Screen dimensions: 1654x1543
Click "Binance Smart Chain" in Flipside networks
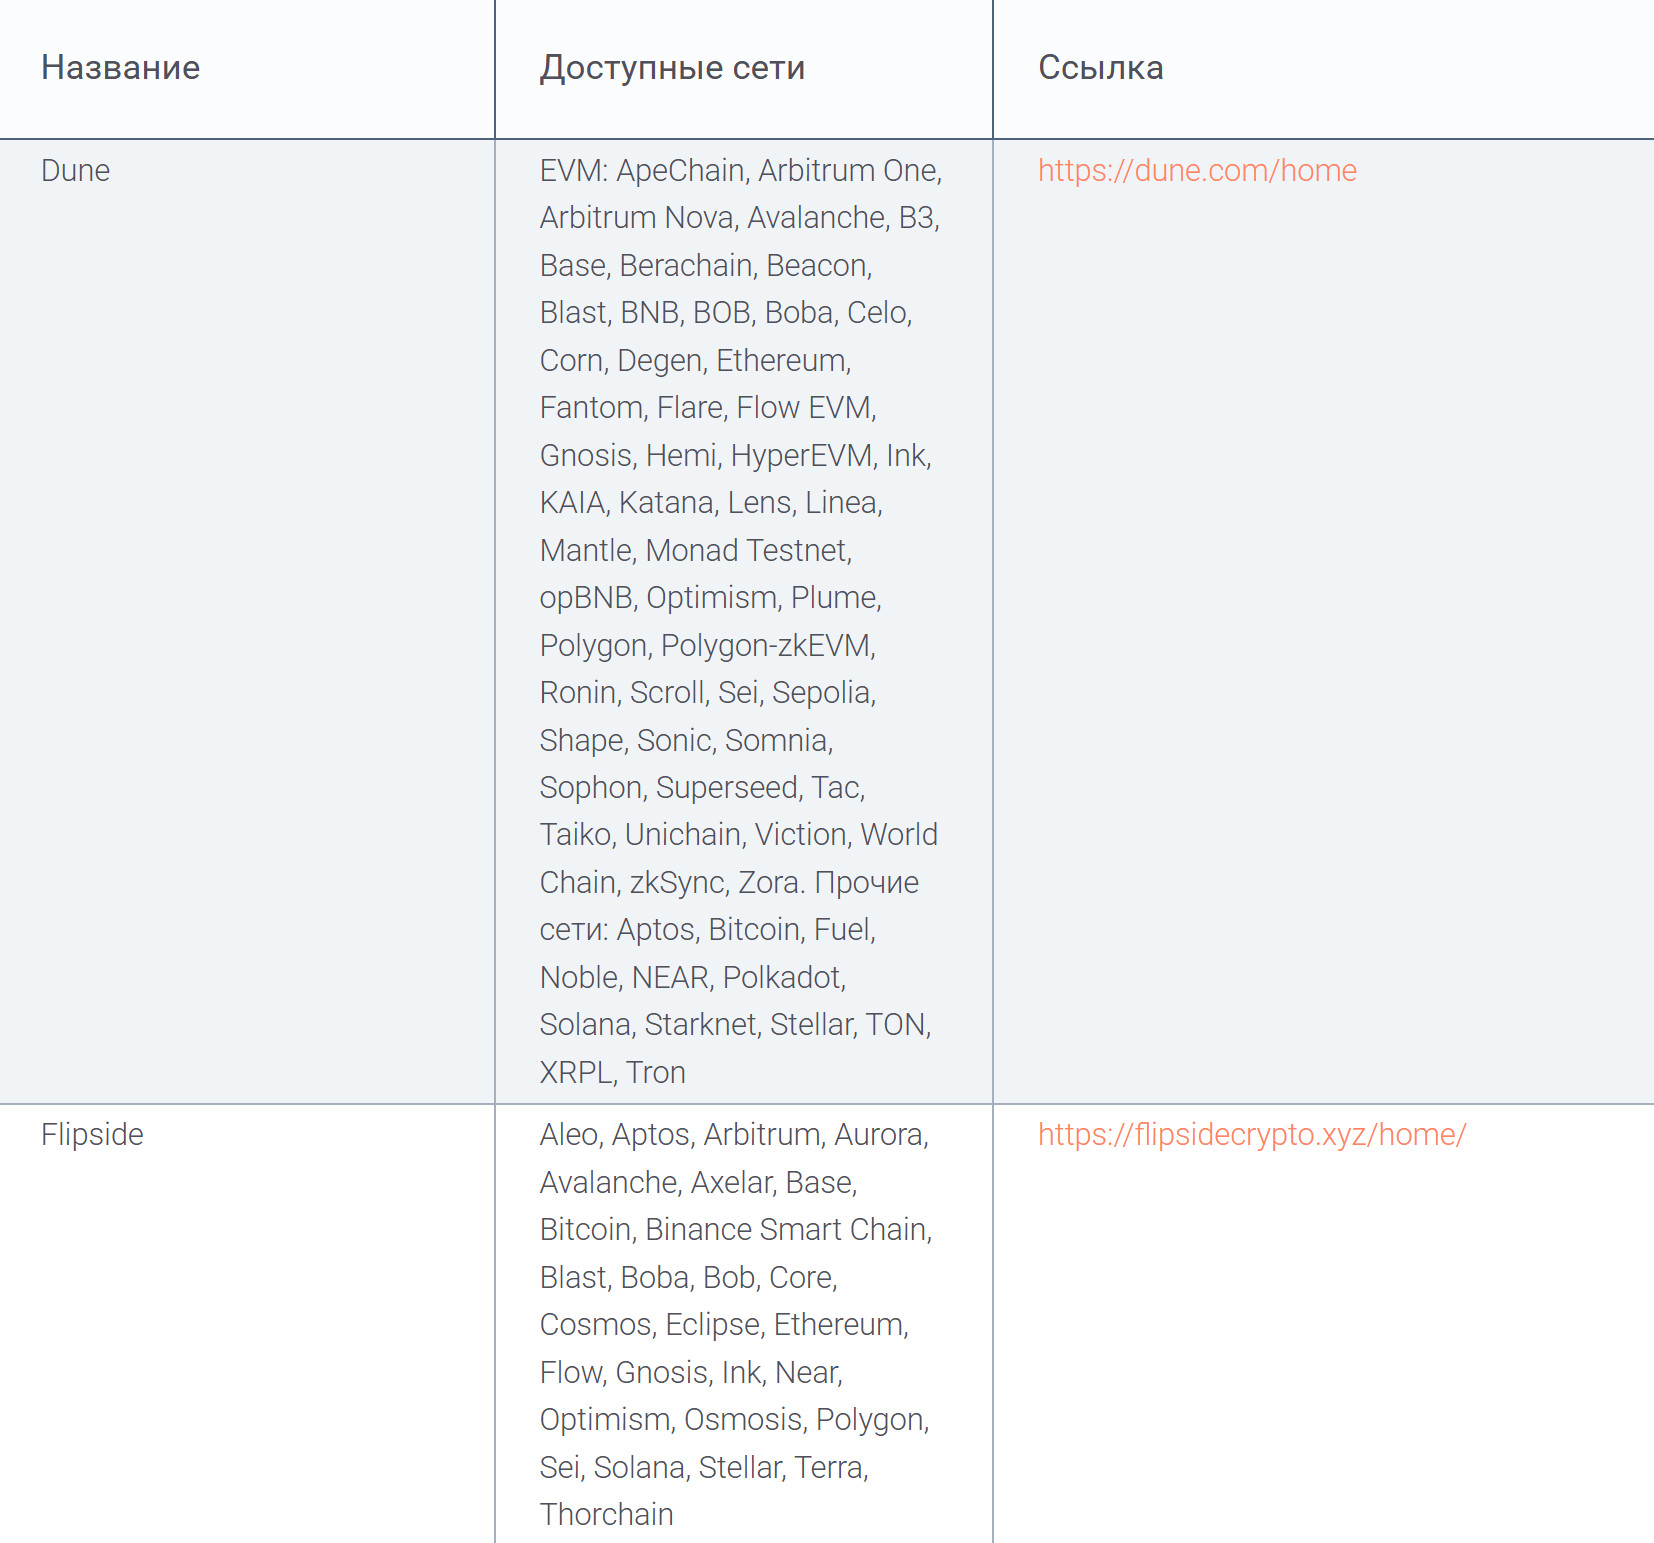786,1230
